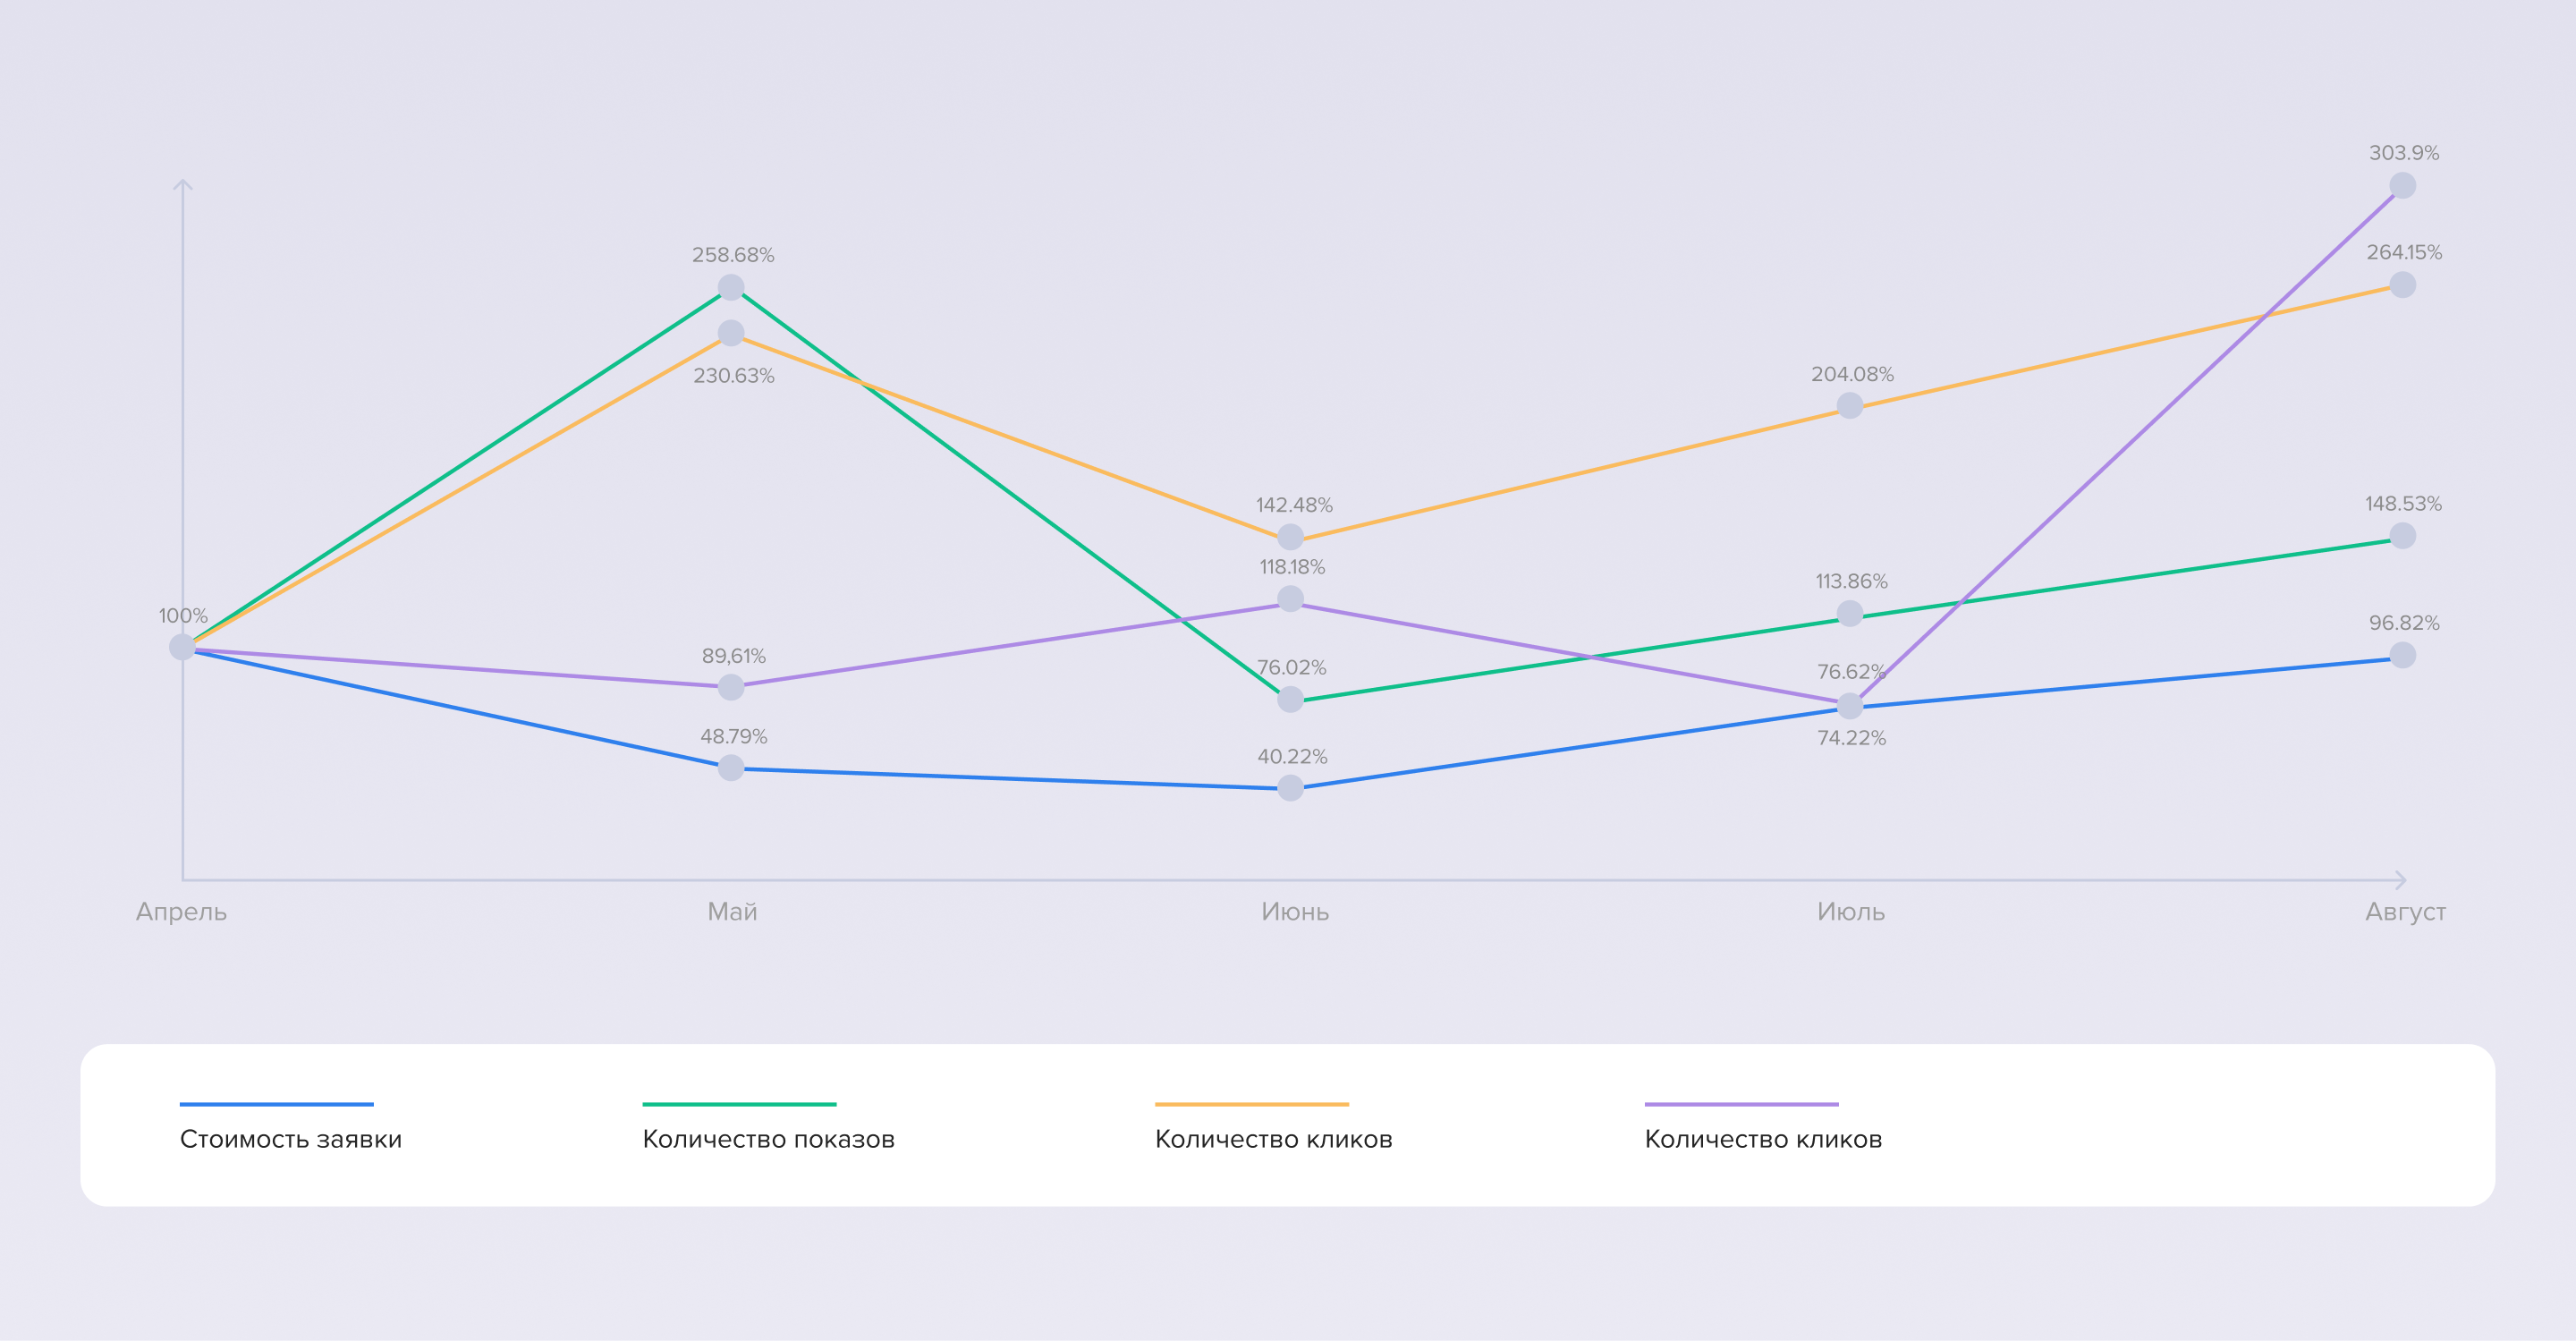The width and height of the screenshot is (2576, 1341).
Task: Select the 48.79% blue data point
Action: [x=731, y=768]
